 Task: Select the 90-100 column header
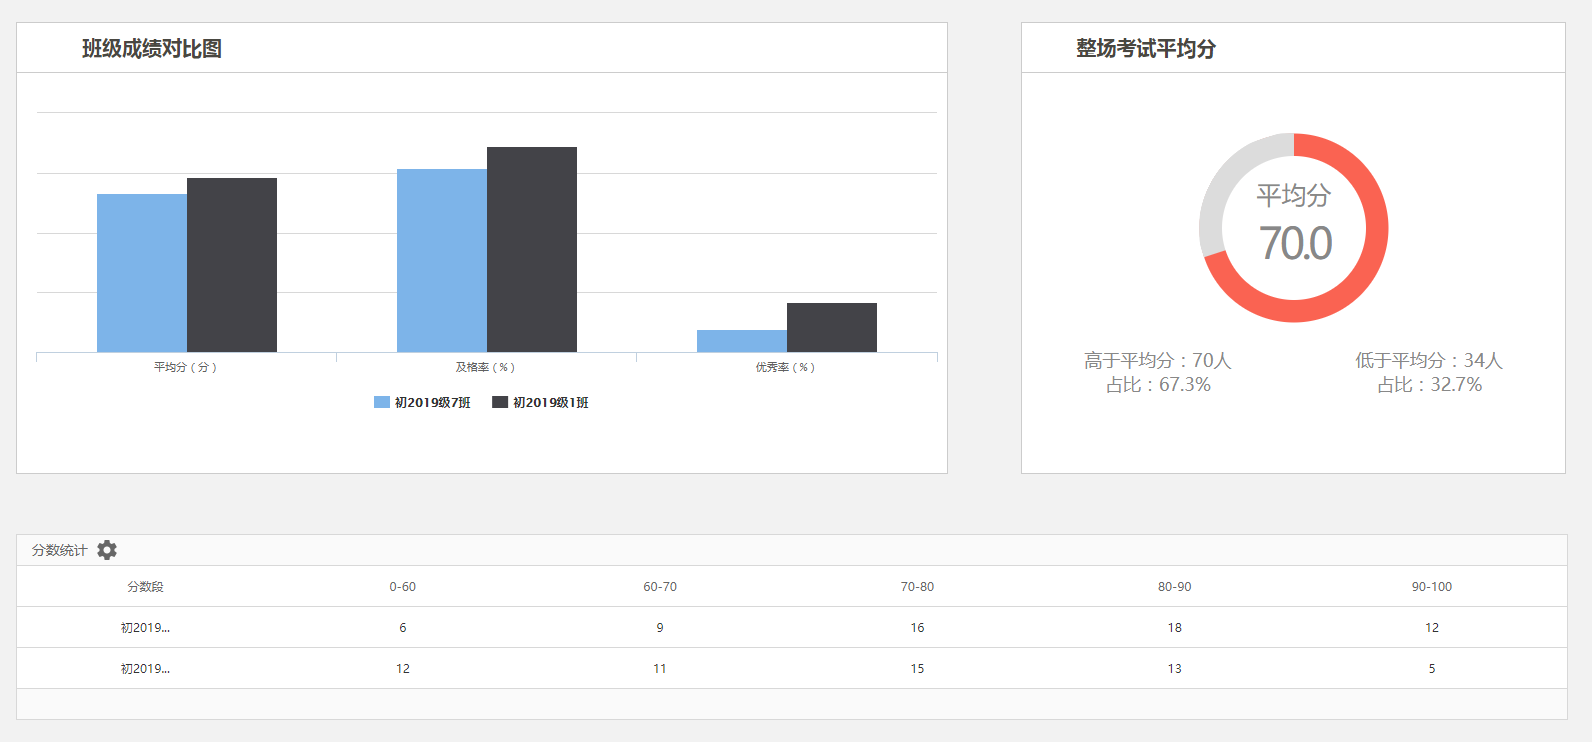coord(1431,587)
